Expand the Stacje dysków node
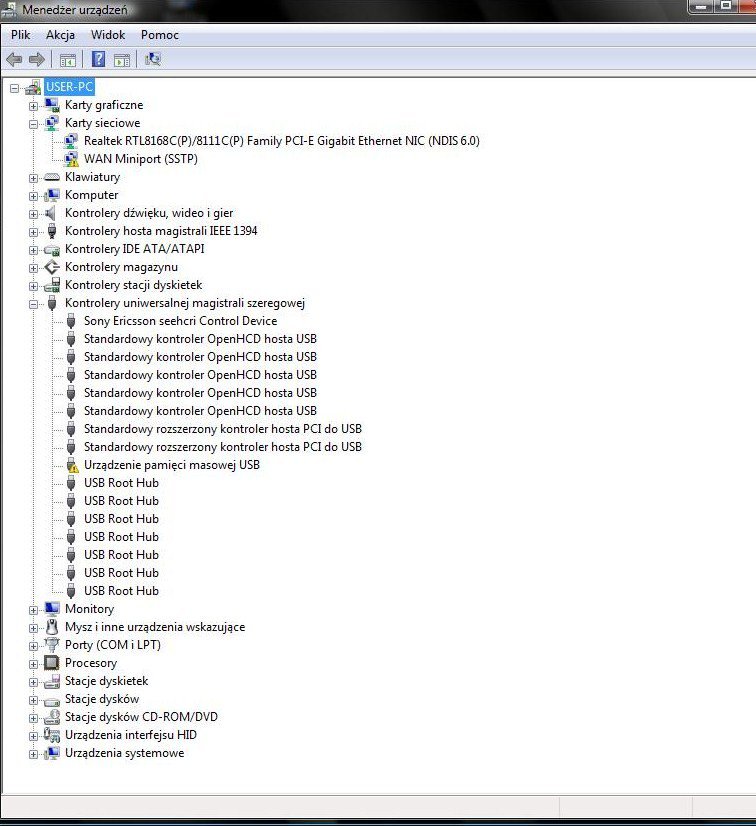The image size is (756, 826). coord(33,700)
